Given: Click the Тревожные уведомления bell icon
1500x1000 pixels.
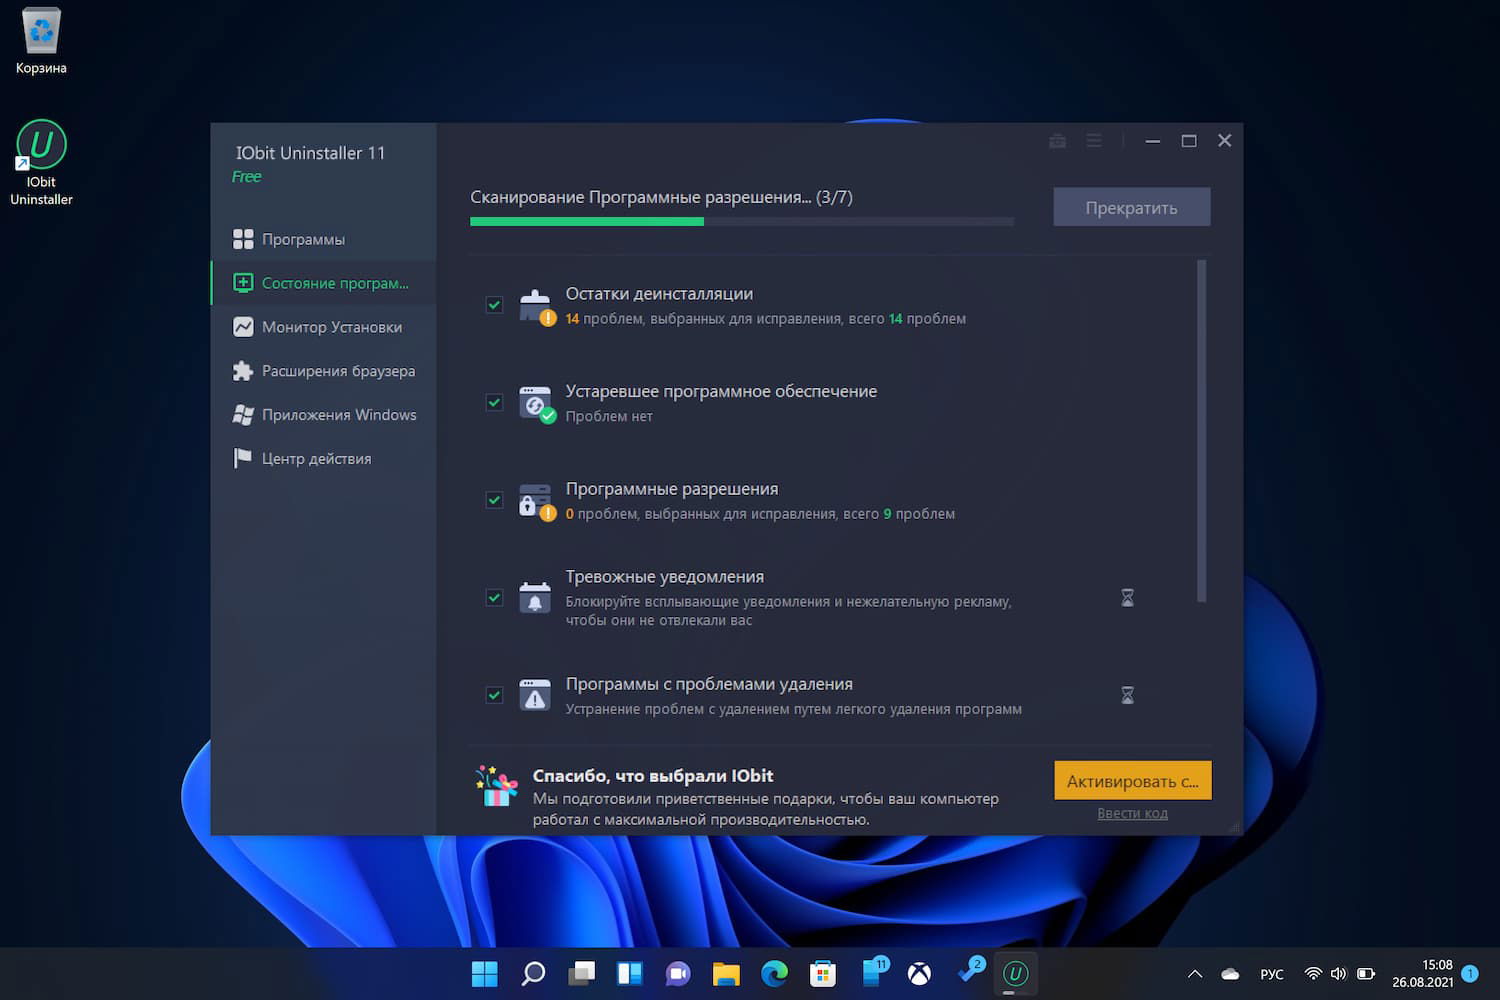Looking at the screenshot, I should (535, 597).
